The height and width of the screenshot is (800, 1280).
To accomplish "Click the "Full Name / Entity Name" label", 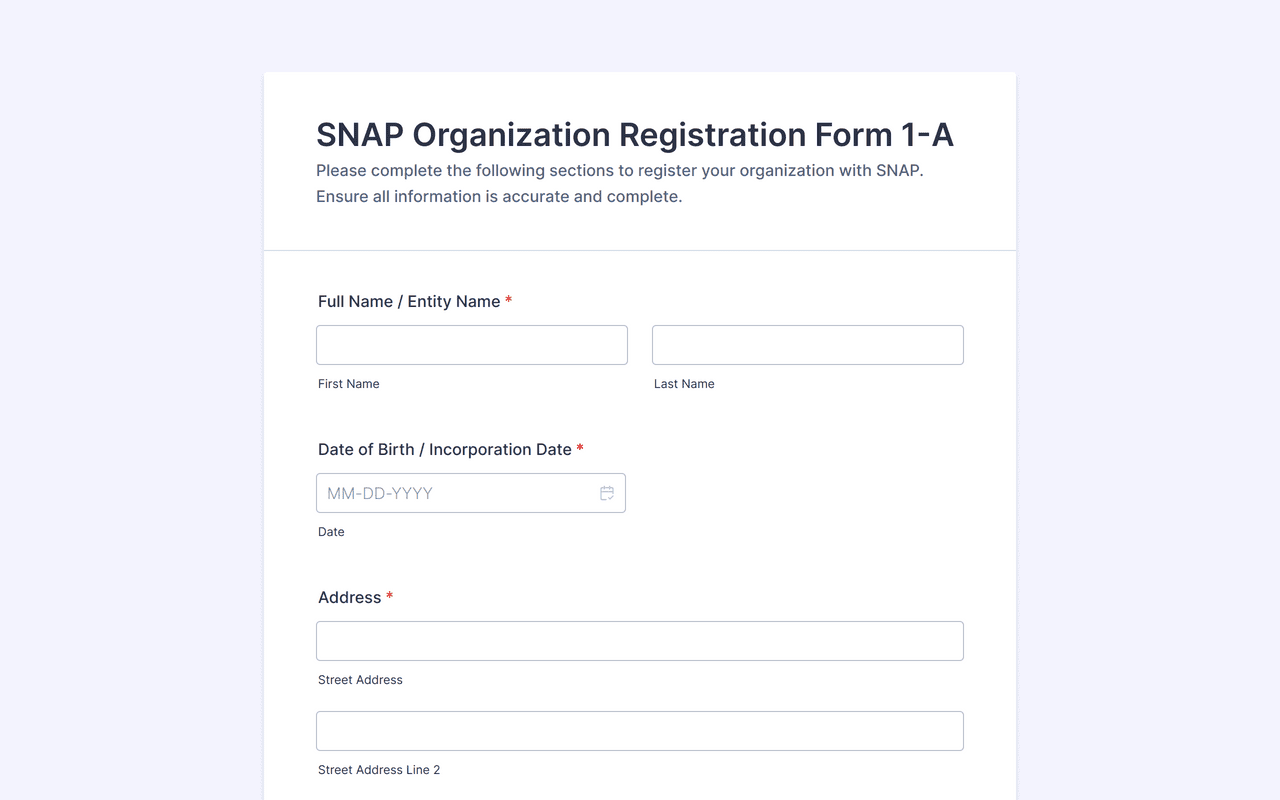I will point(409,301).
